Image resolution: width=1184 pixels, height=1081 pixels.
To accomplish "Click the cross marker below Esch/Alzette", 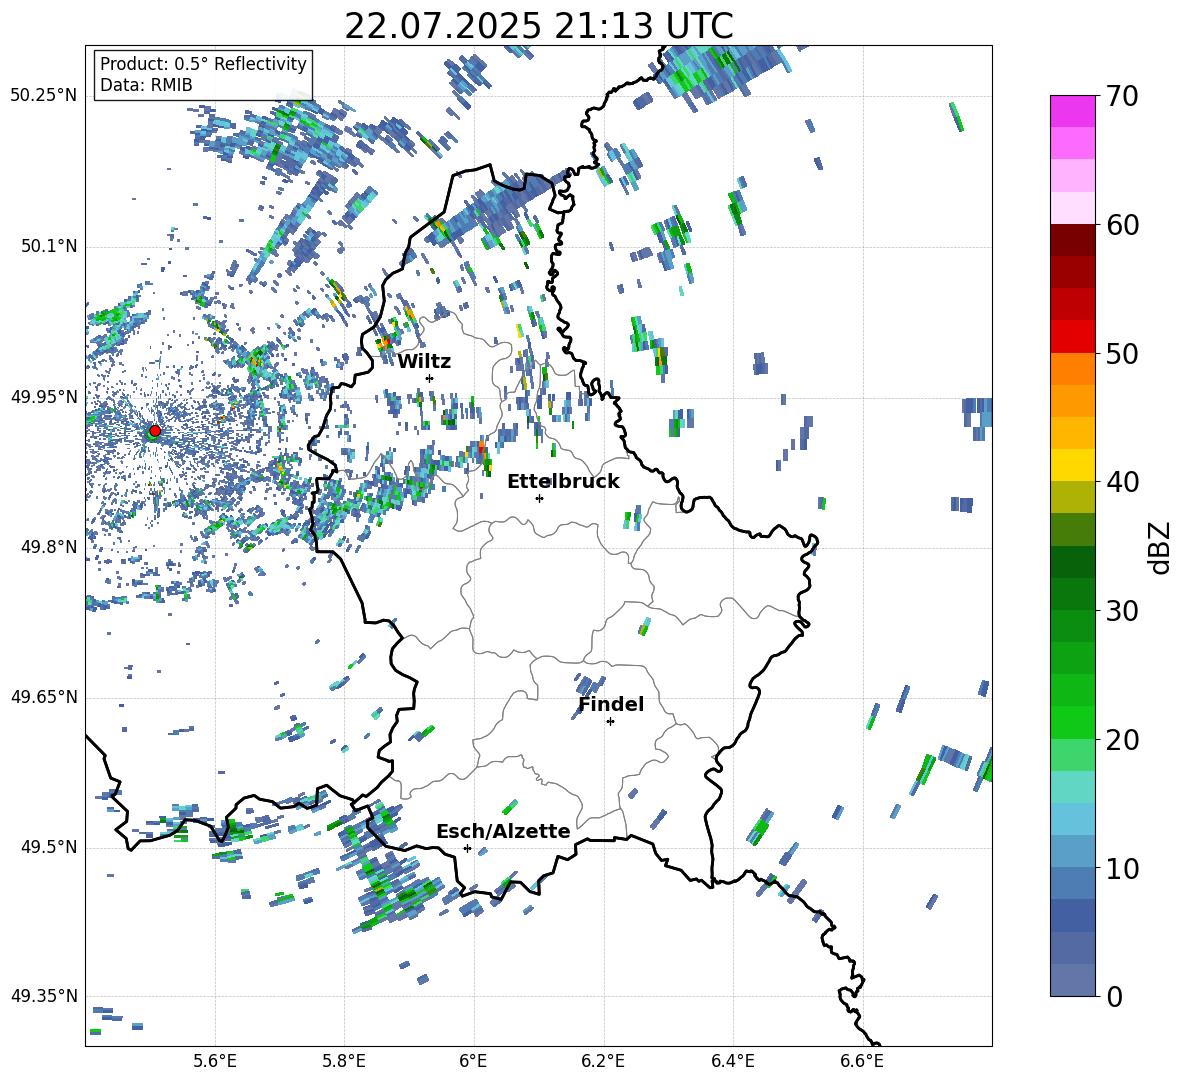I will (x=467, y=848).
